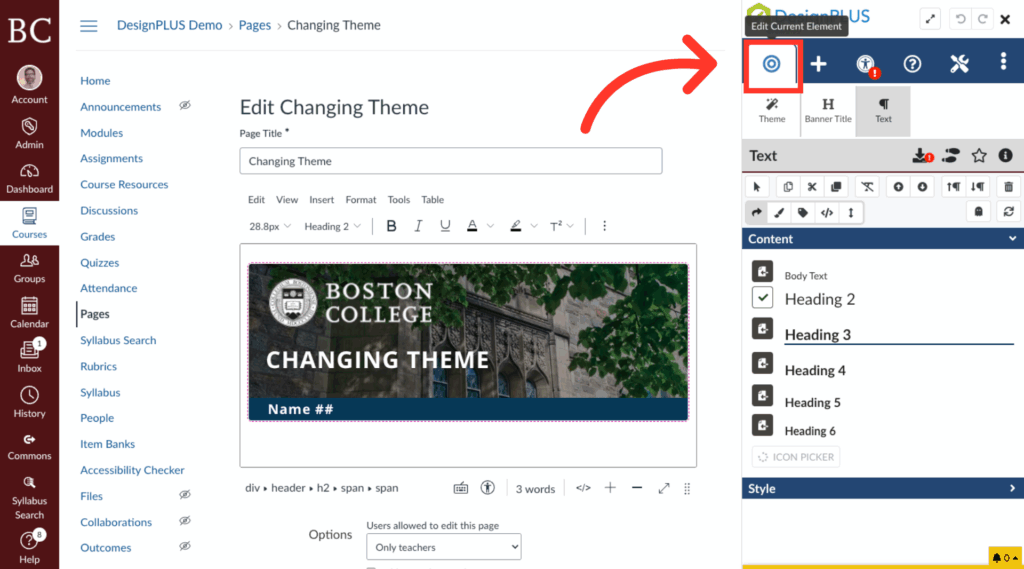Click the footsteps icon in Text header
Viewport: 1024px width, 569px height.
click(x=952, y=155)
